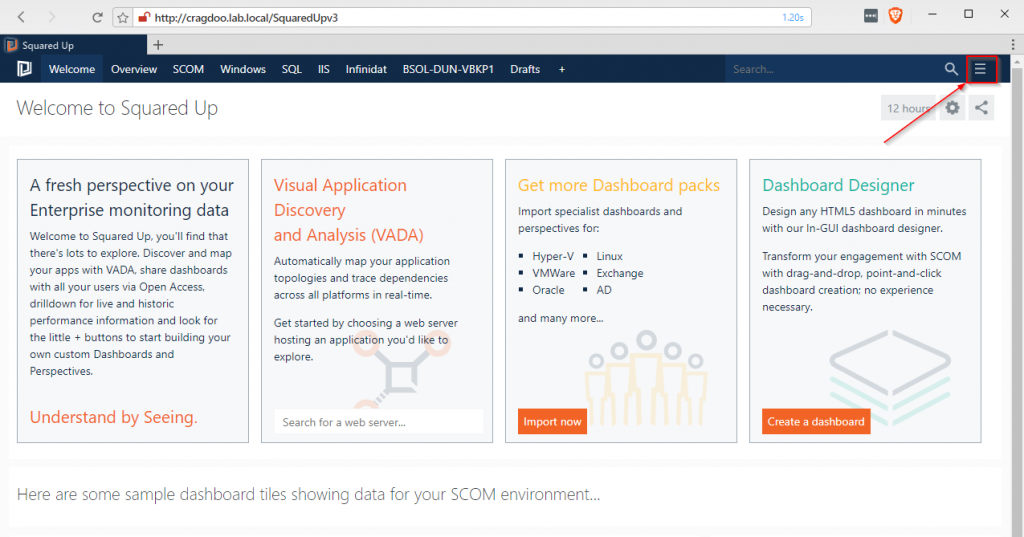This screenshot has width=1024, height=537.
Task: Click 'and many more...' text
Action: click(x=560, y=318)
